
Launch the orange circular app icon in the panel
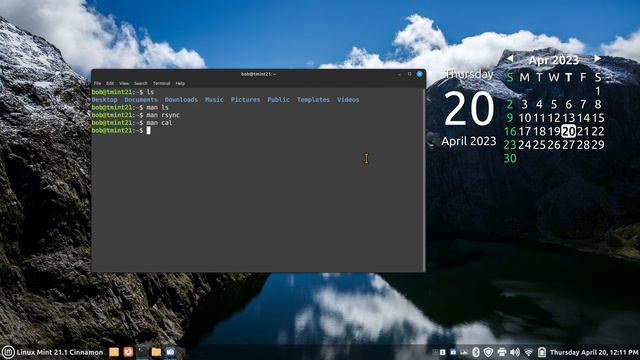tap(128, 352)
